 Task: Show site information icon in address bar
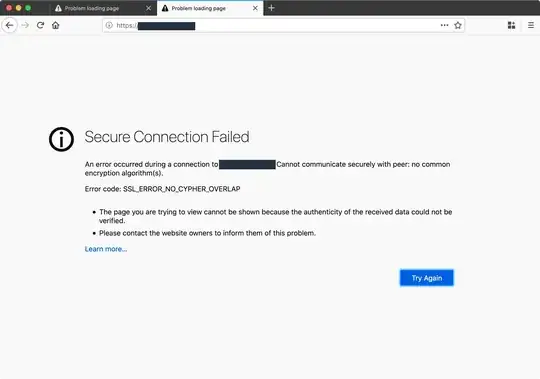(109, 25)
